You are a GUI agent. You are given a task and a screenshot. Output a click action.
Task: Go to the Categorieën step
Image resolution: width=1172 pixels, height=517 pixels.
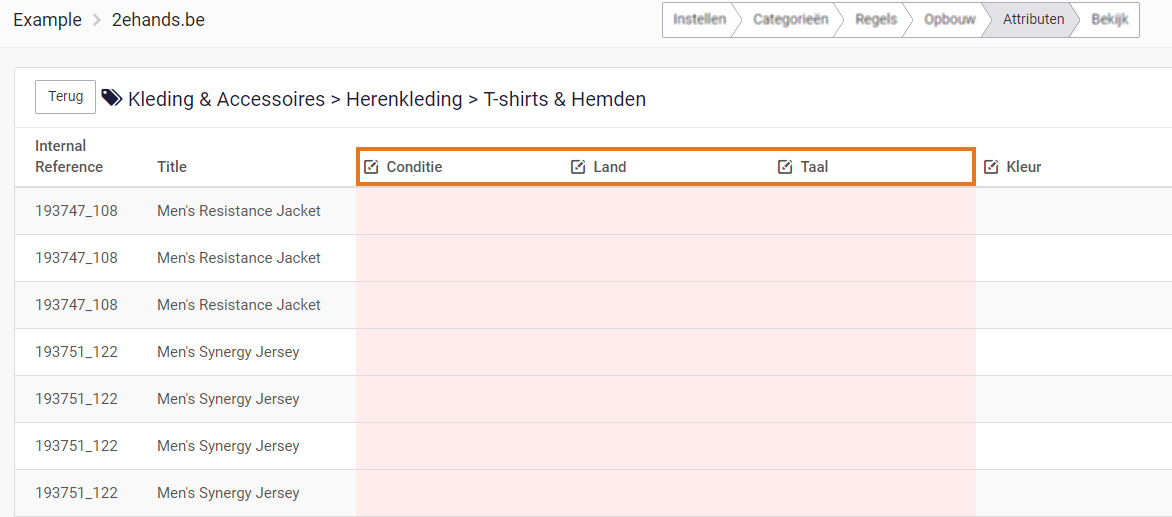click(x=790, y=20)
